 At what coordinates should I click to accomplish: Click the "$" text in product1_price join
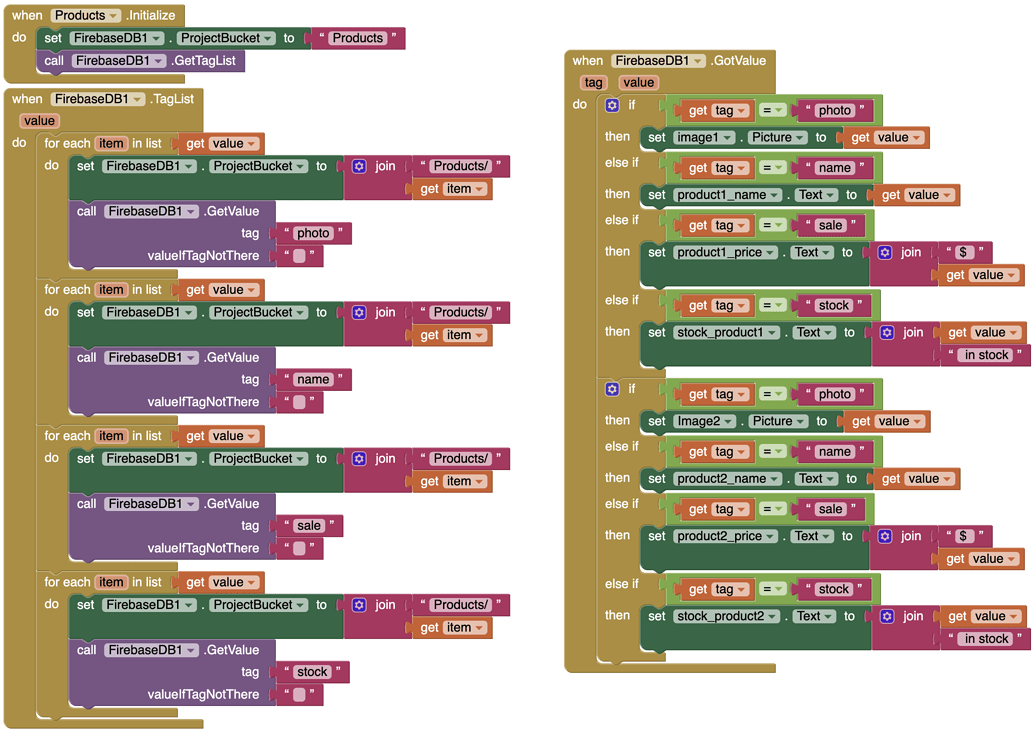point(964,253)
